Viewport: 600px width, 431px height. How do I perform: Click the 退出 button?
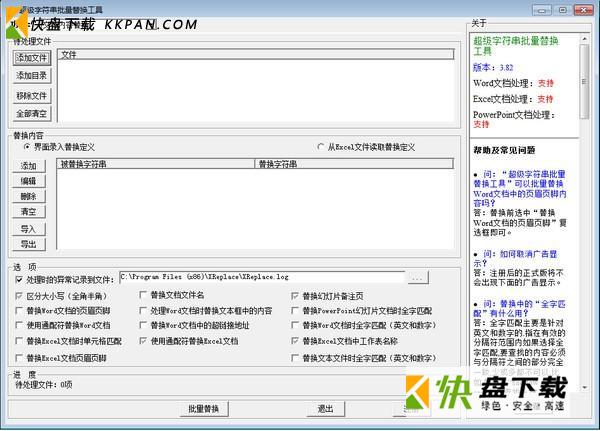(x=326, y=409)
